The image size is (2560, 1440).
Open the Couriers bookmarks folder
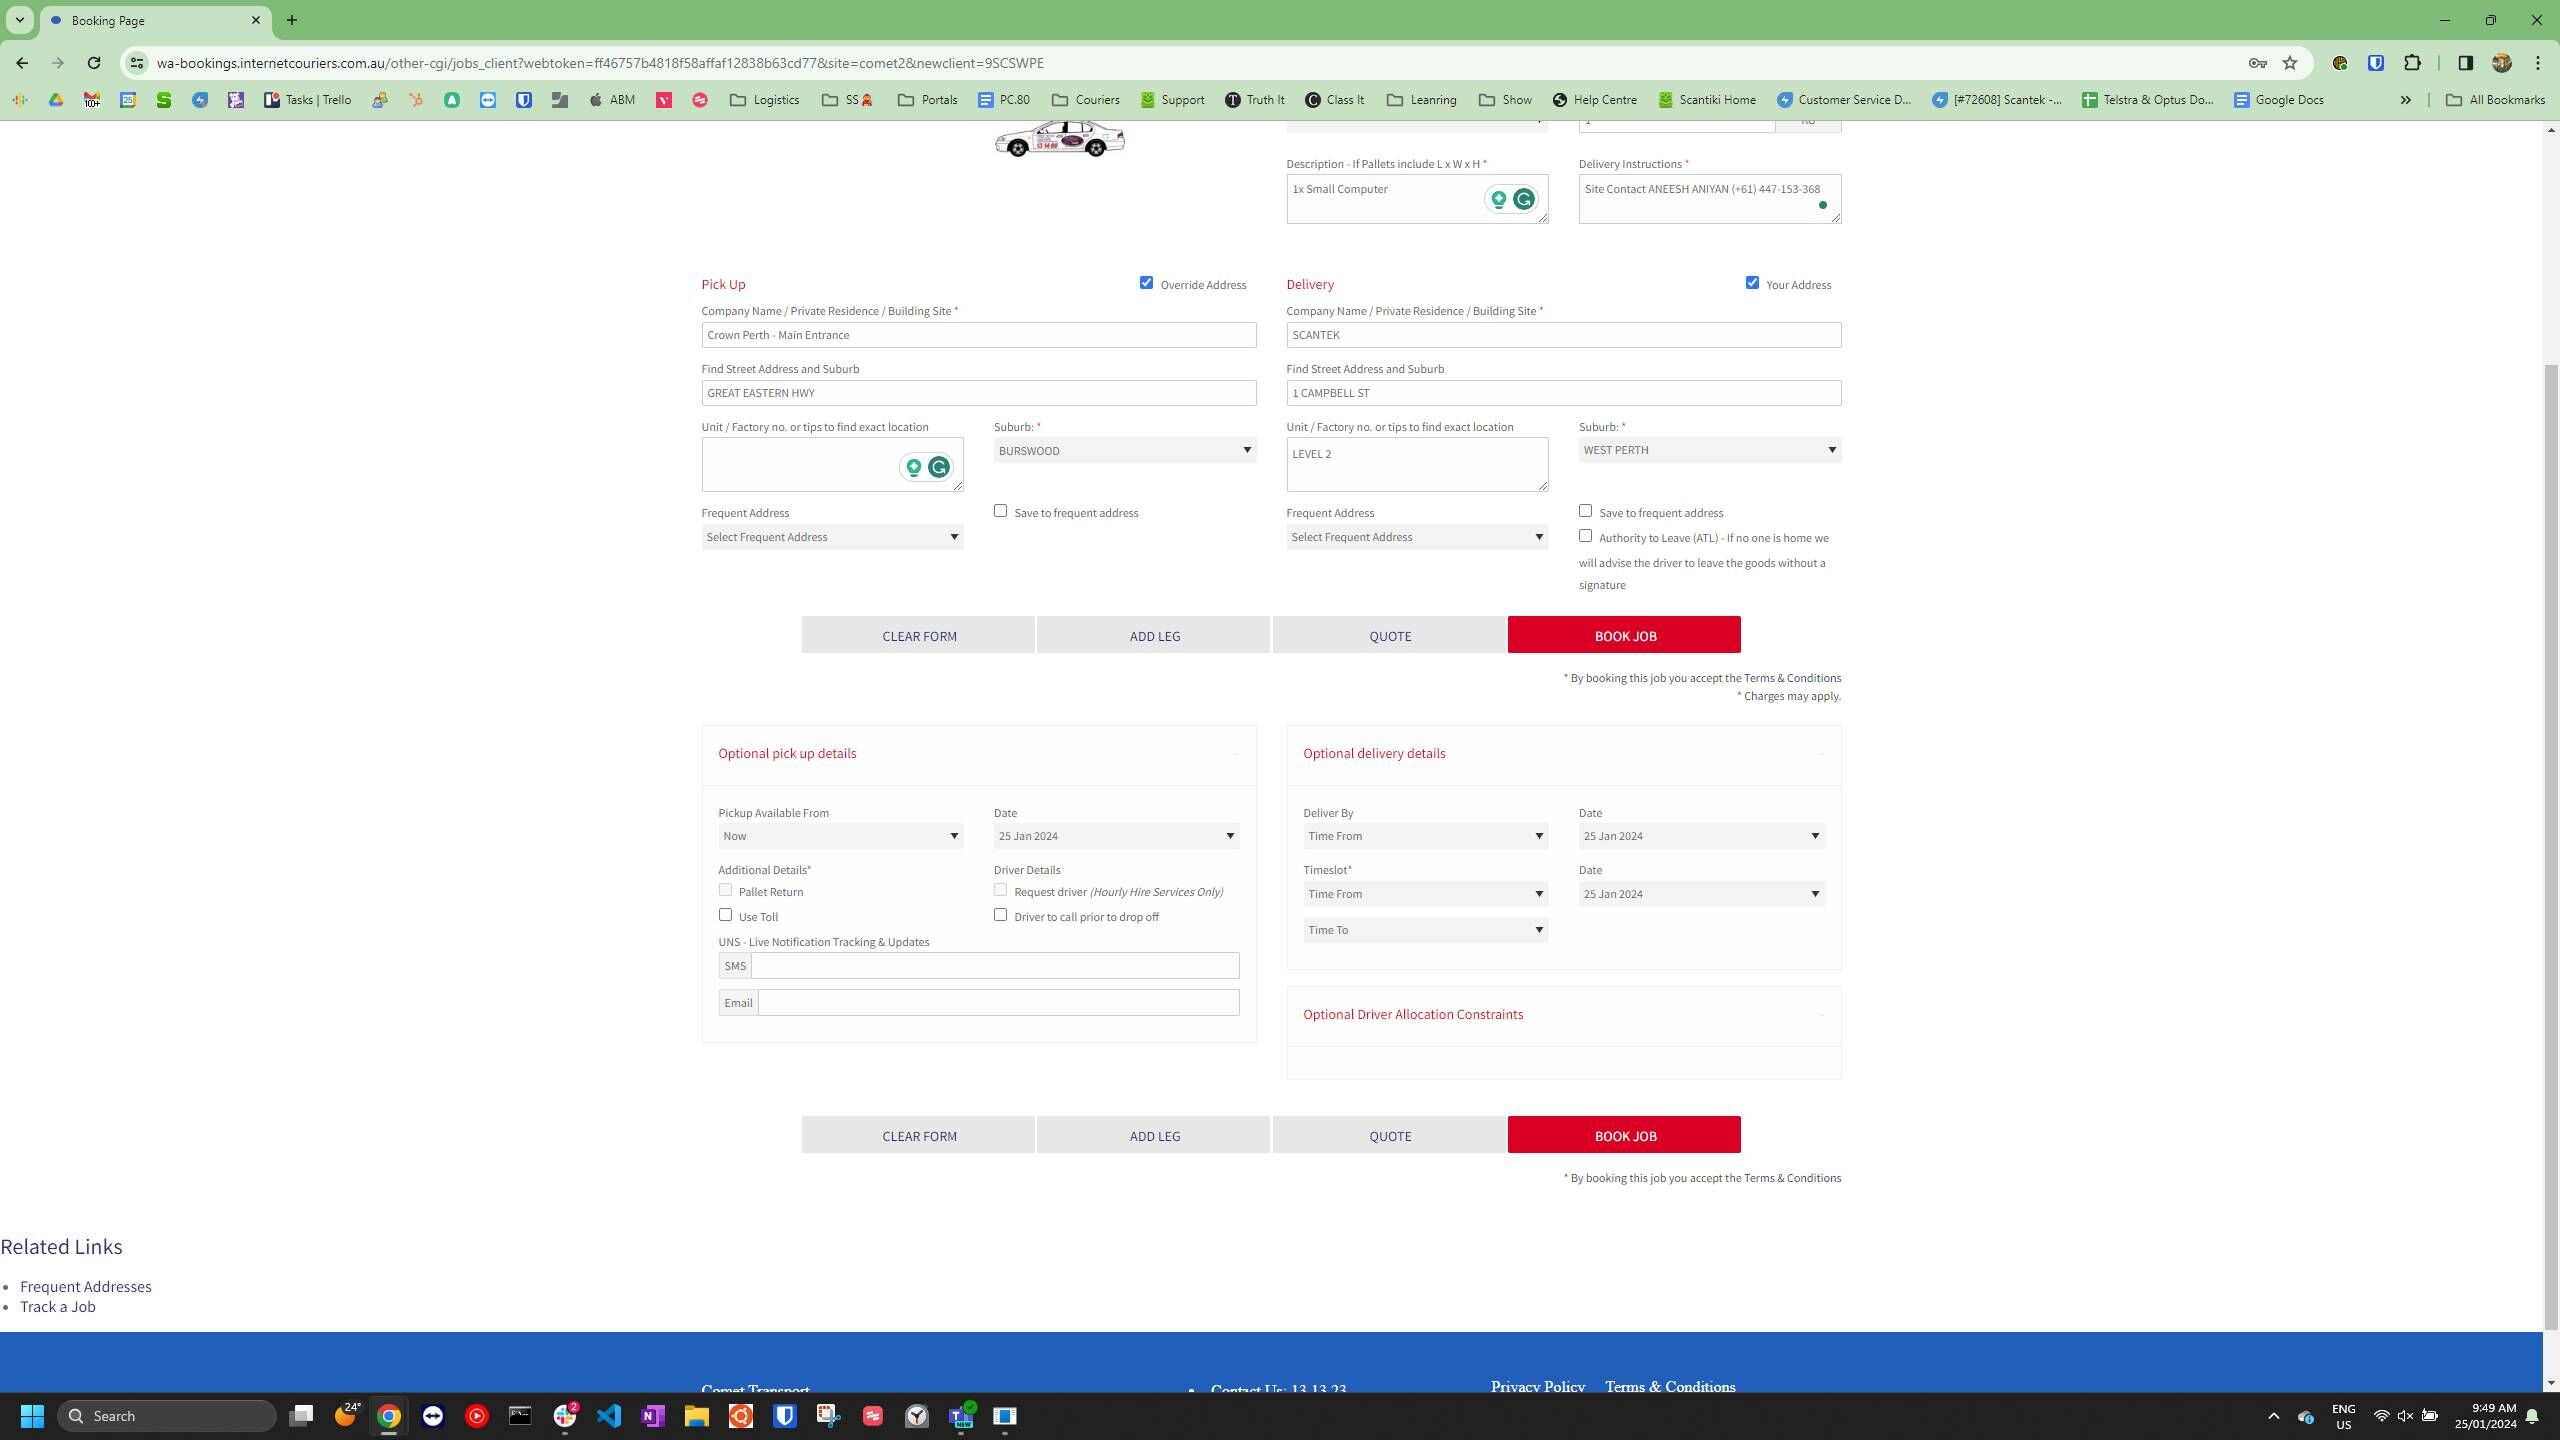1085,100
